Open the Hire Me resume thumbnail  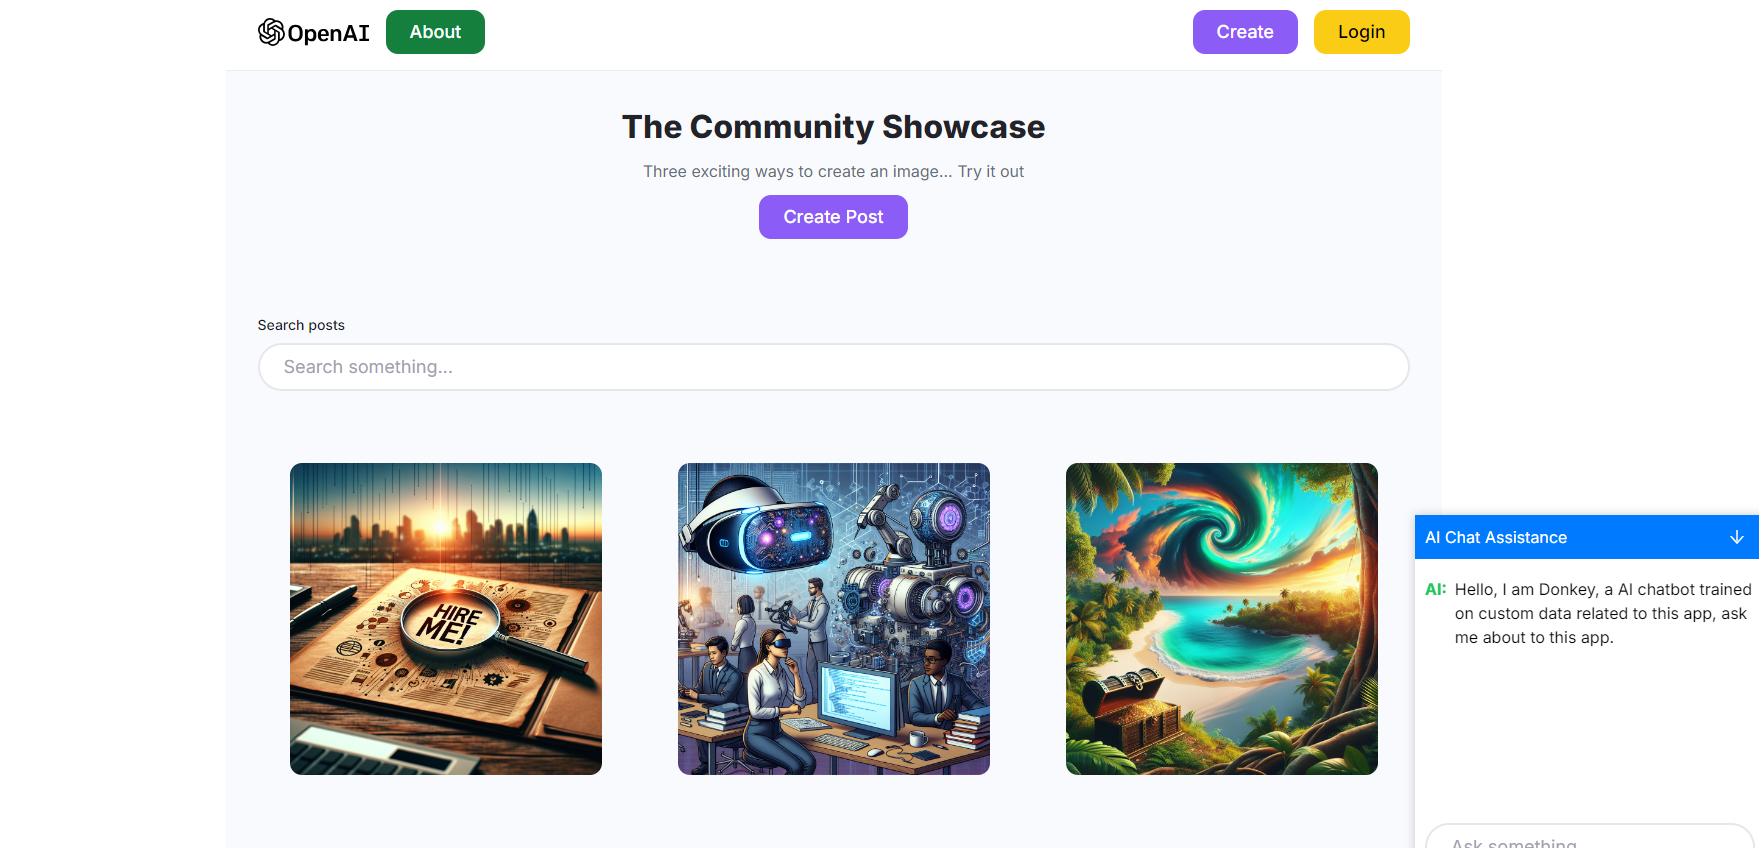tap(446, 619)
